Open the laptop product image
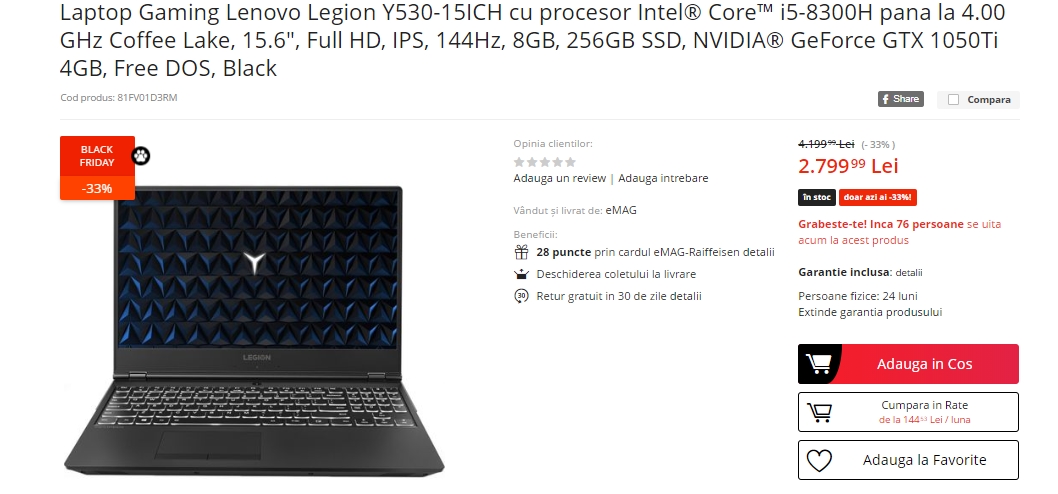This screenshot has height=494, width=1058. (x=254, y=331)
